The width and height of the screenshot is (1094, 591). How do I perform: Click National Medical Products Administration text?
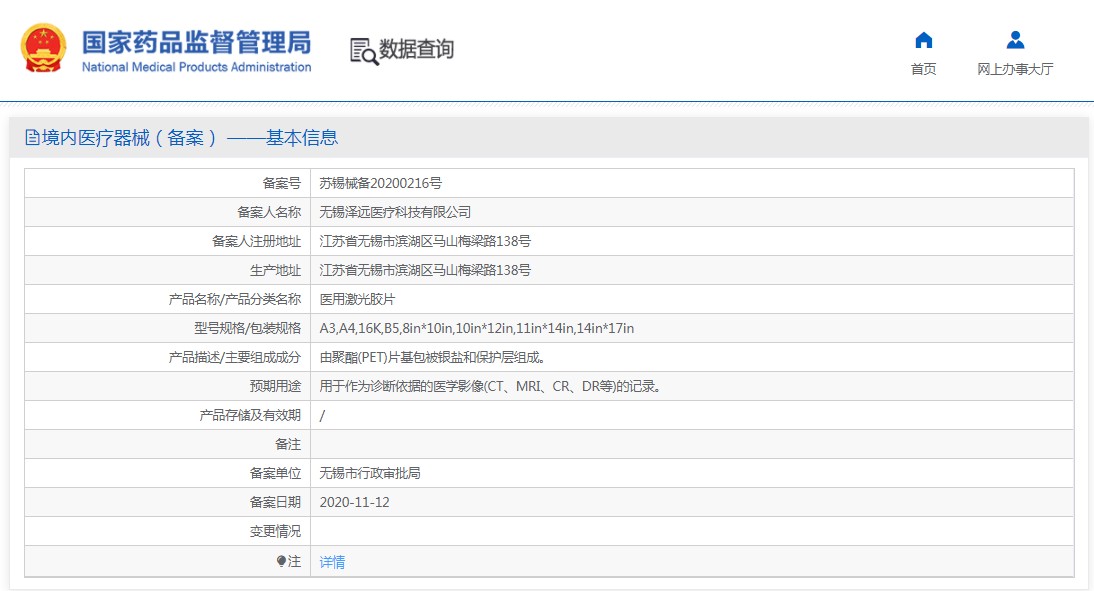pyautogui.click(x=197, y=67)
